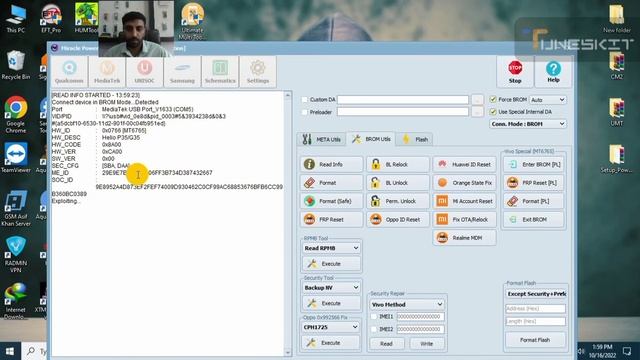Open Read RPMB dropdown
The width and height of the screenshot is (640, 360).
coord(331,248)
